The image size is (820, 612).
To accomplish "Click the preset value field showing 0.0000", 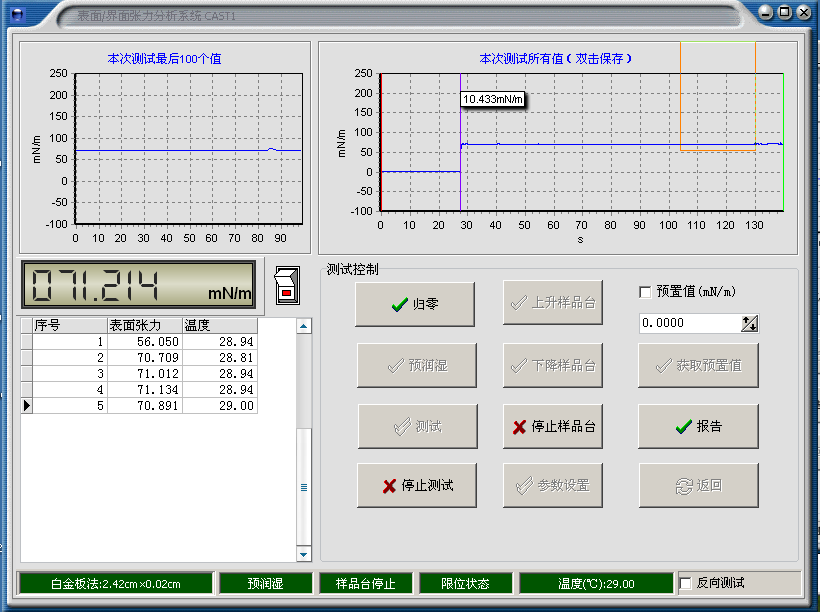I will click(x=690, y=323).
